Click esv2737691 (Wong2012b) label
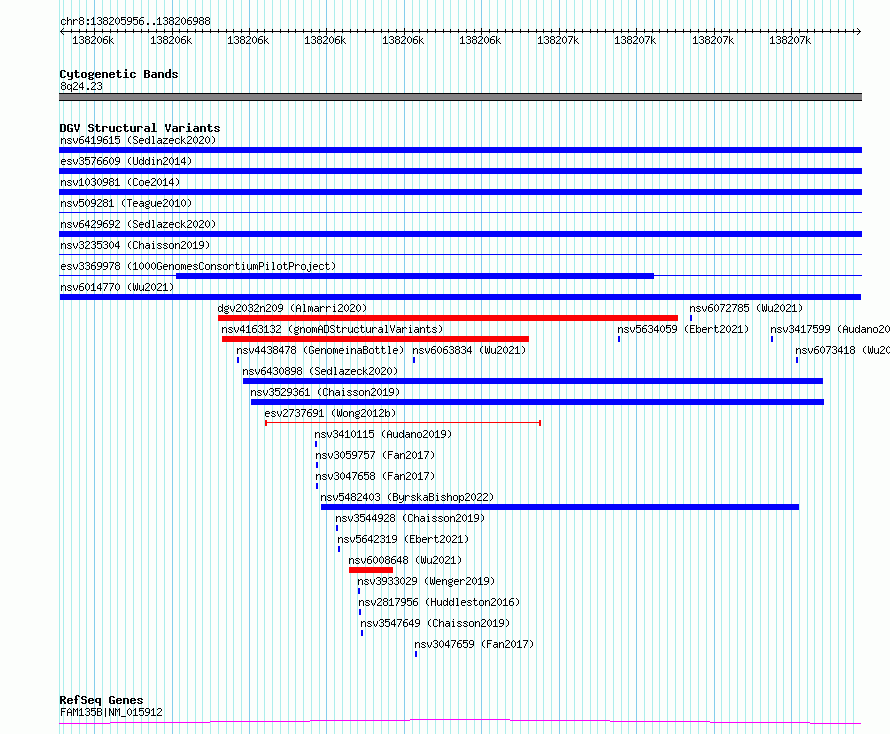Viewport: 890px width, 734px height. pyautogui.click(x=330, y=413)
